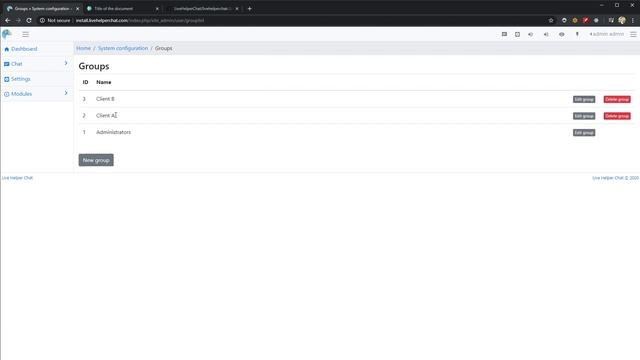This screenshot has height=360, width=640.
Task: Expand the Chat submenu chevron
Action: (66, 63)
